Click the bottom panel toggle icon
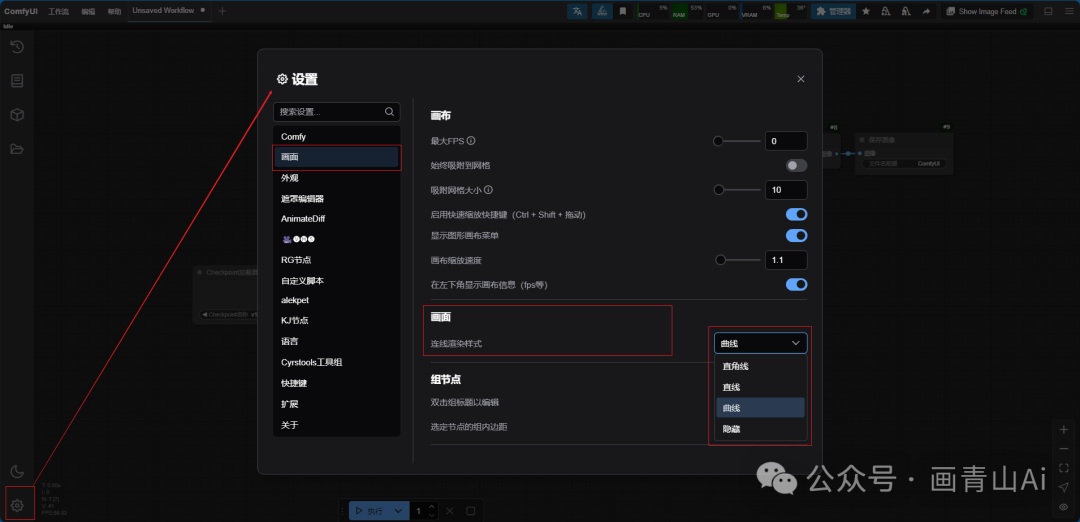This screenshot has height=522, width=1080. [1048, 11]
